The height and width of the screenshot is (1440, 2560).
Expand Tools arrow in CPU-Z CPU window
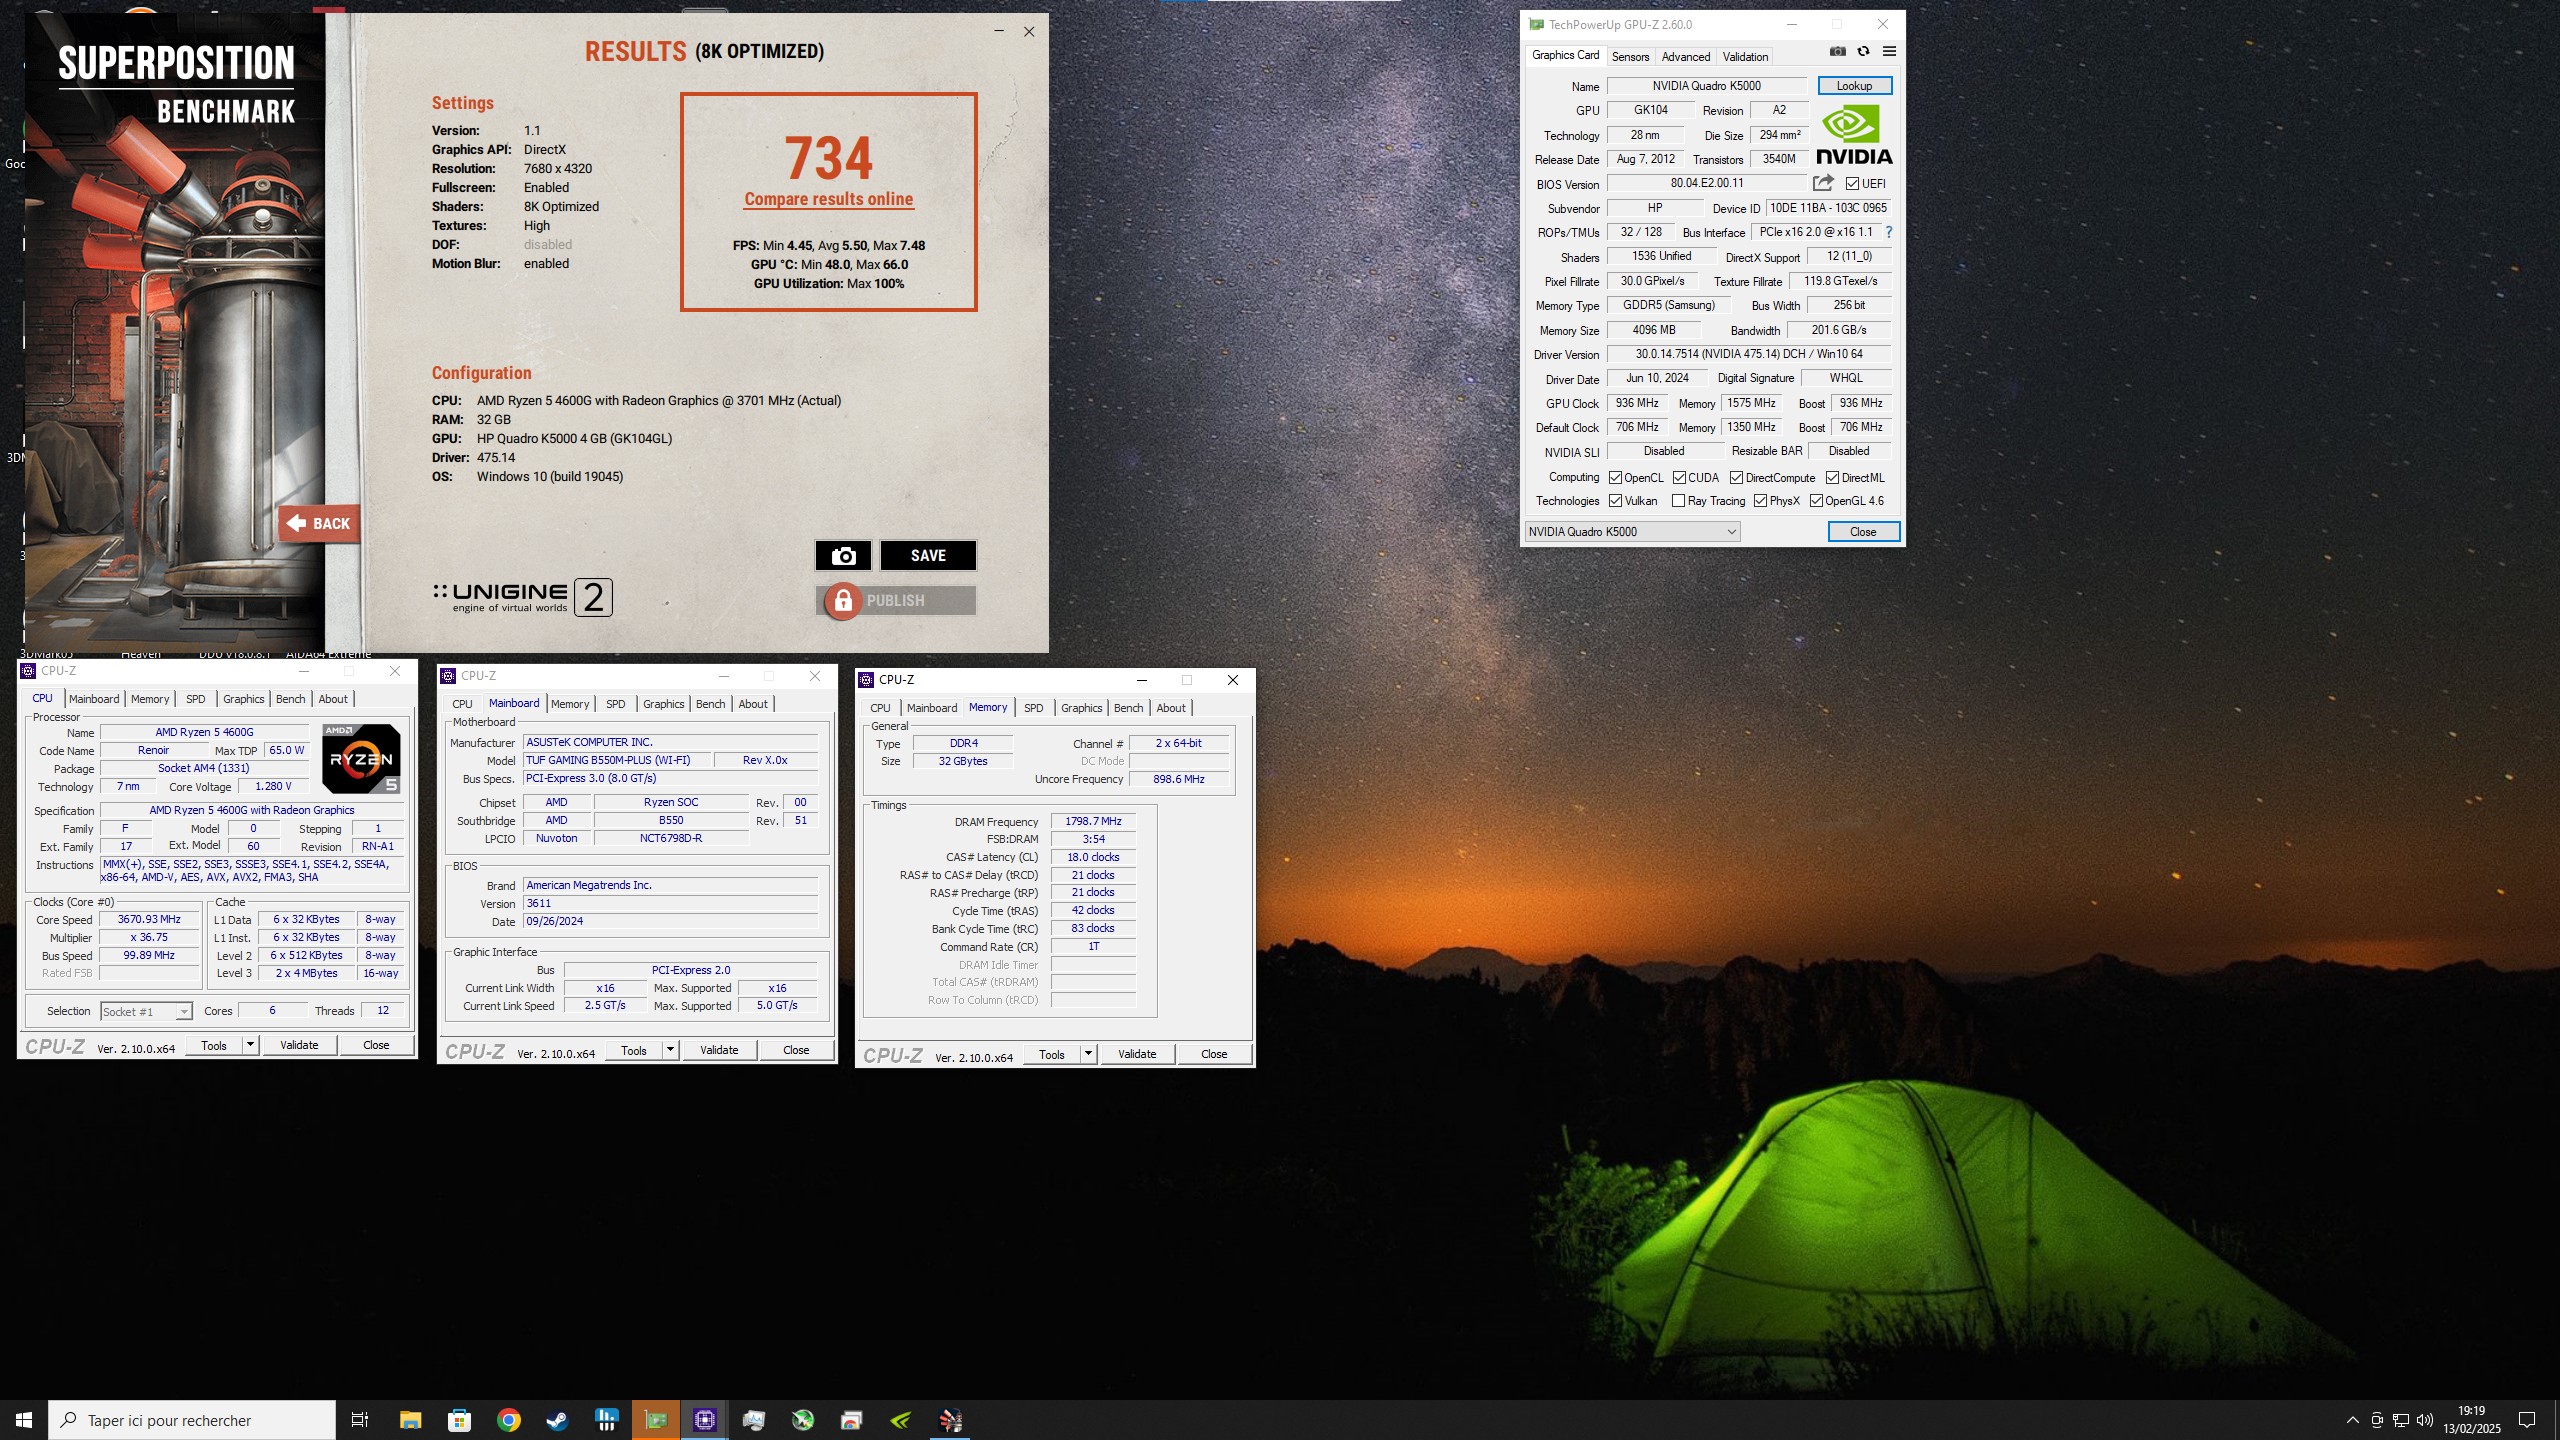[250, 1045]
